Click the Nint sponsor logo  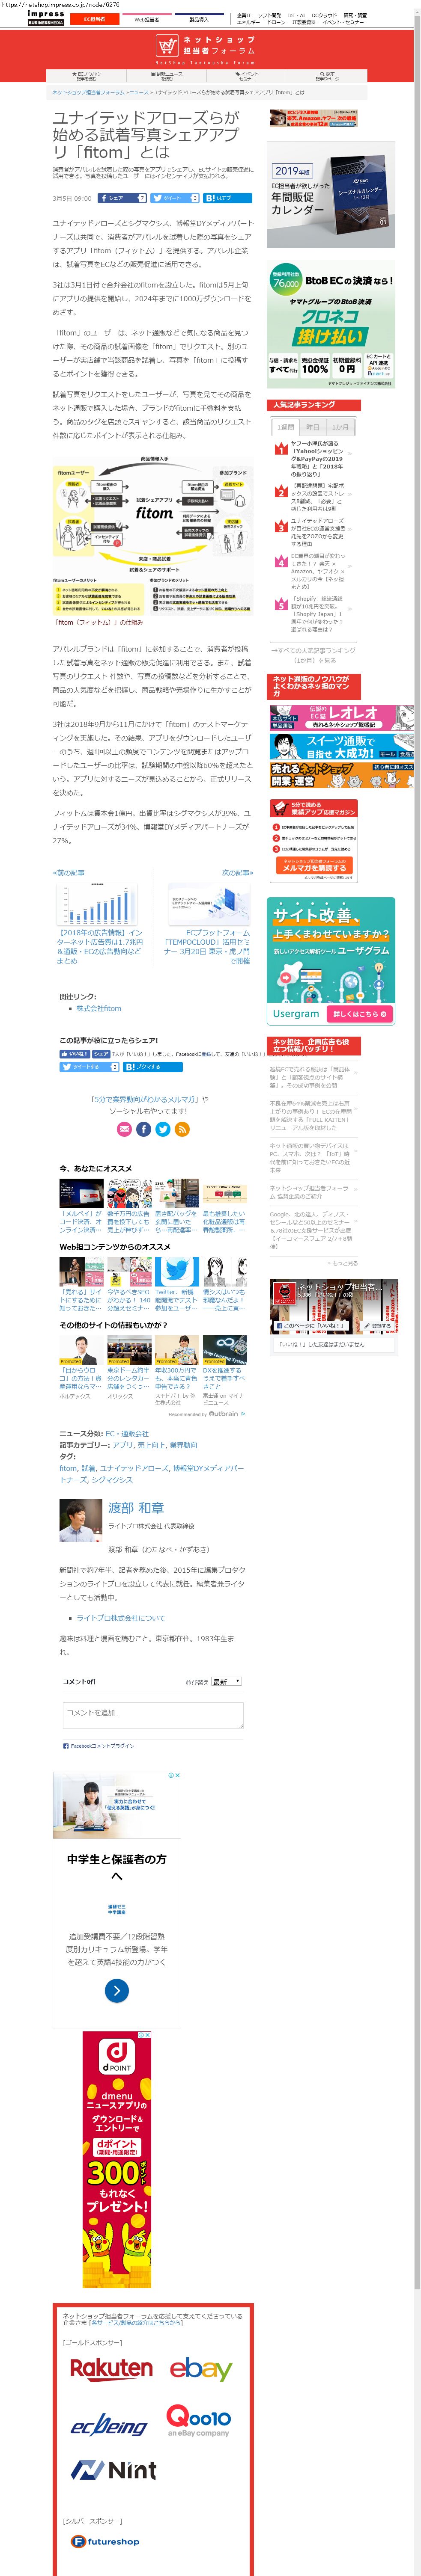click(113, 2470)
